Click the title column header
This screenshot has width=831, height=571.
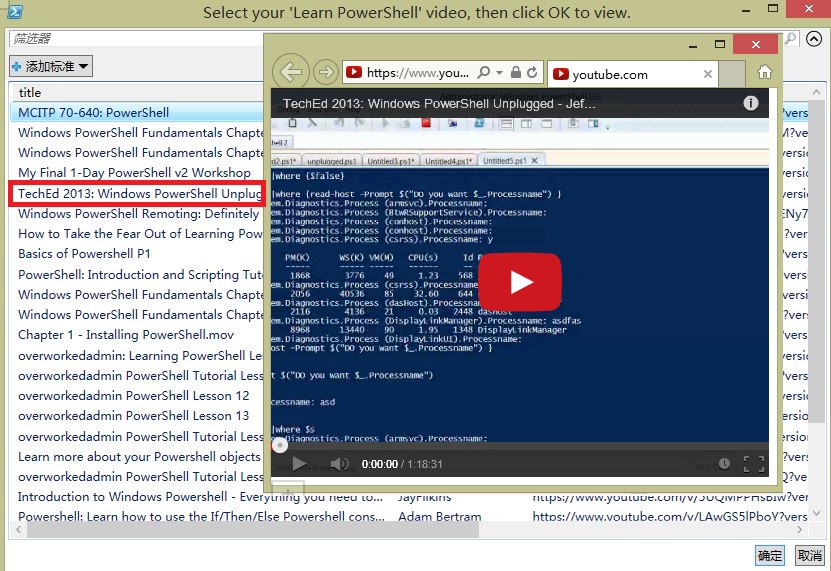coord(138,92)
